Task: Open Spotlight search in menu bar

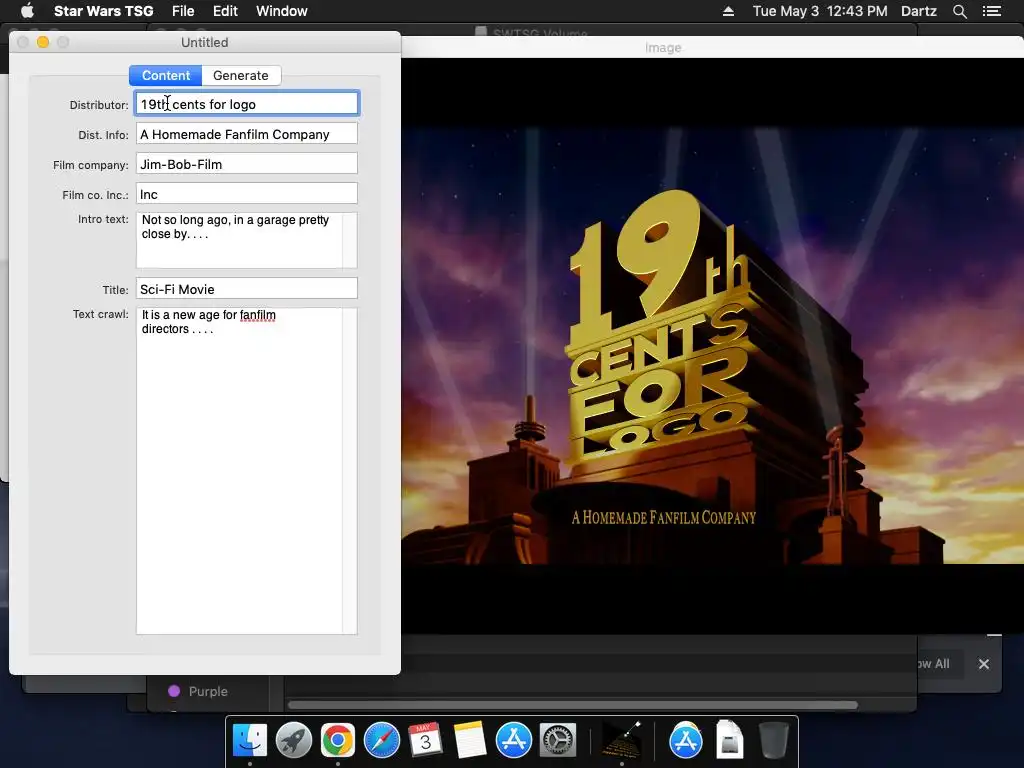Action: tap(959, 11)
